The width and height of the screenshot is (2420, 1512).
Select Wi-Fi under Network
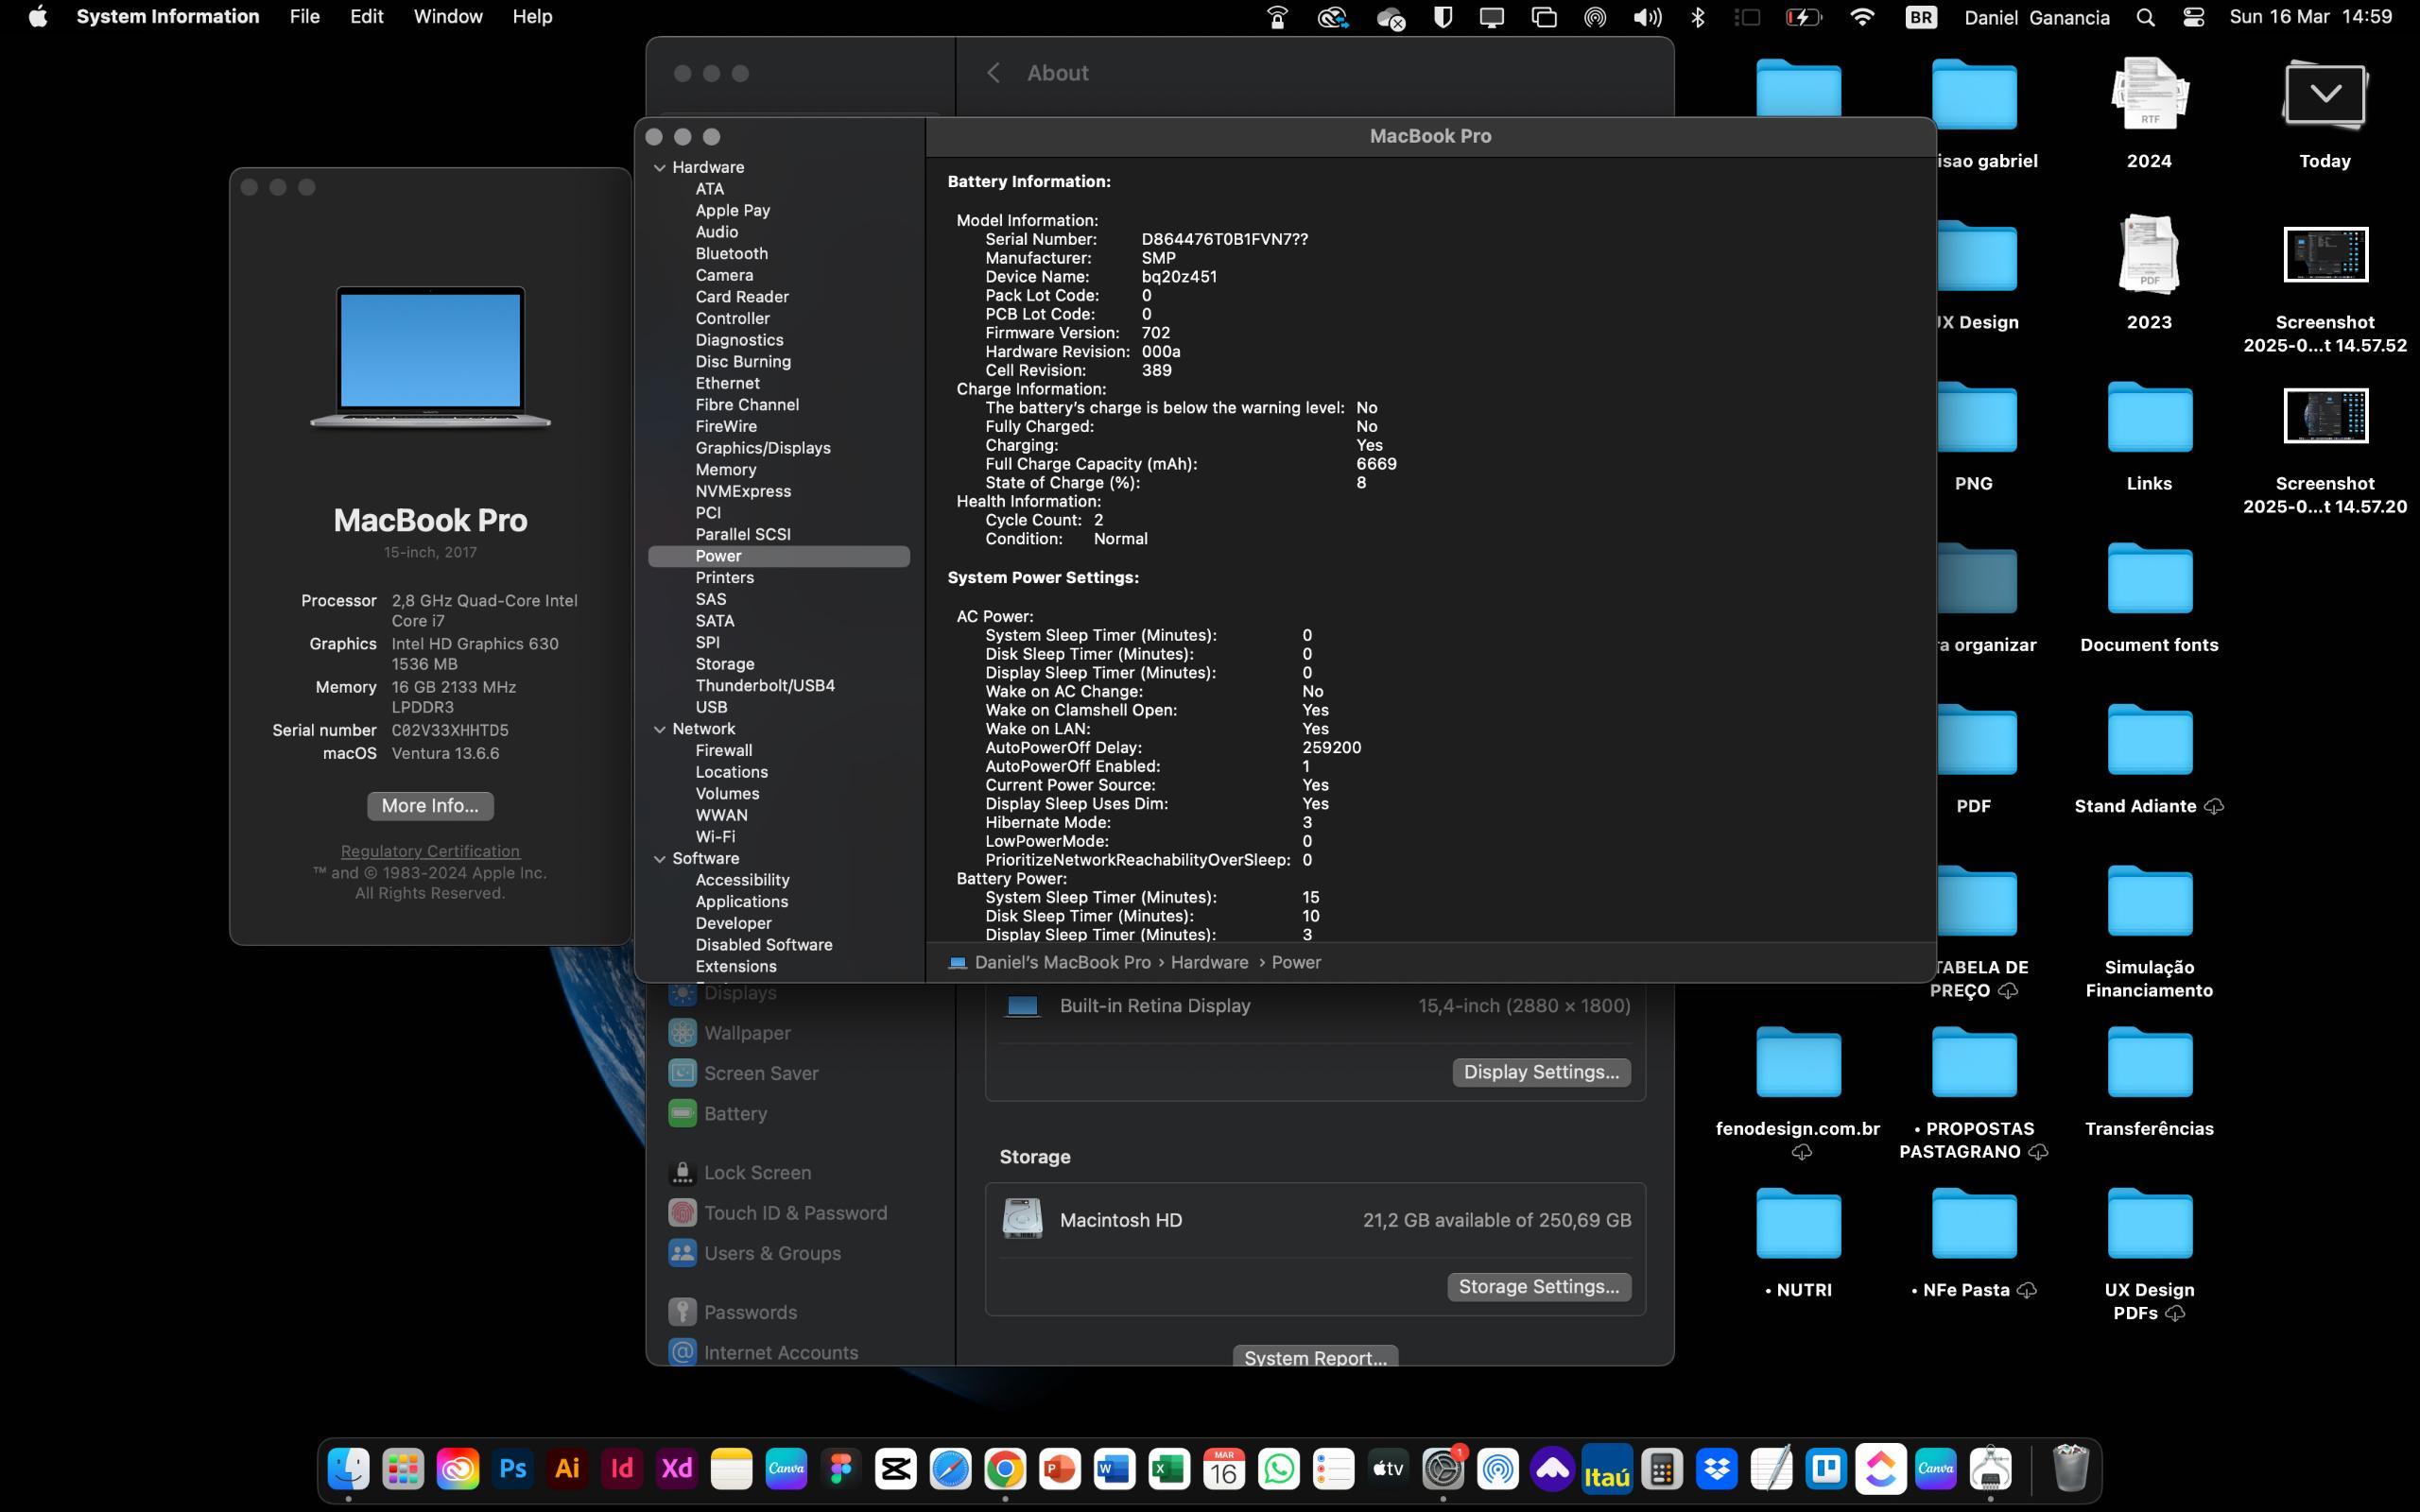[x=715, y=837]
